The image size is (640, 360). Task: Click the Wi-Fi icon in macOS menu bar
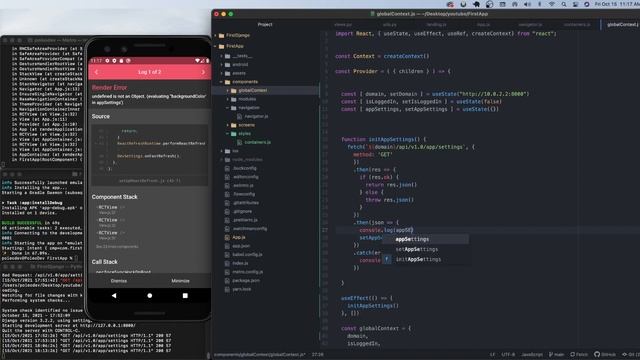(x=552, y=4)
